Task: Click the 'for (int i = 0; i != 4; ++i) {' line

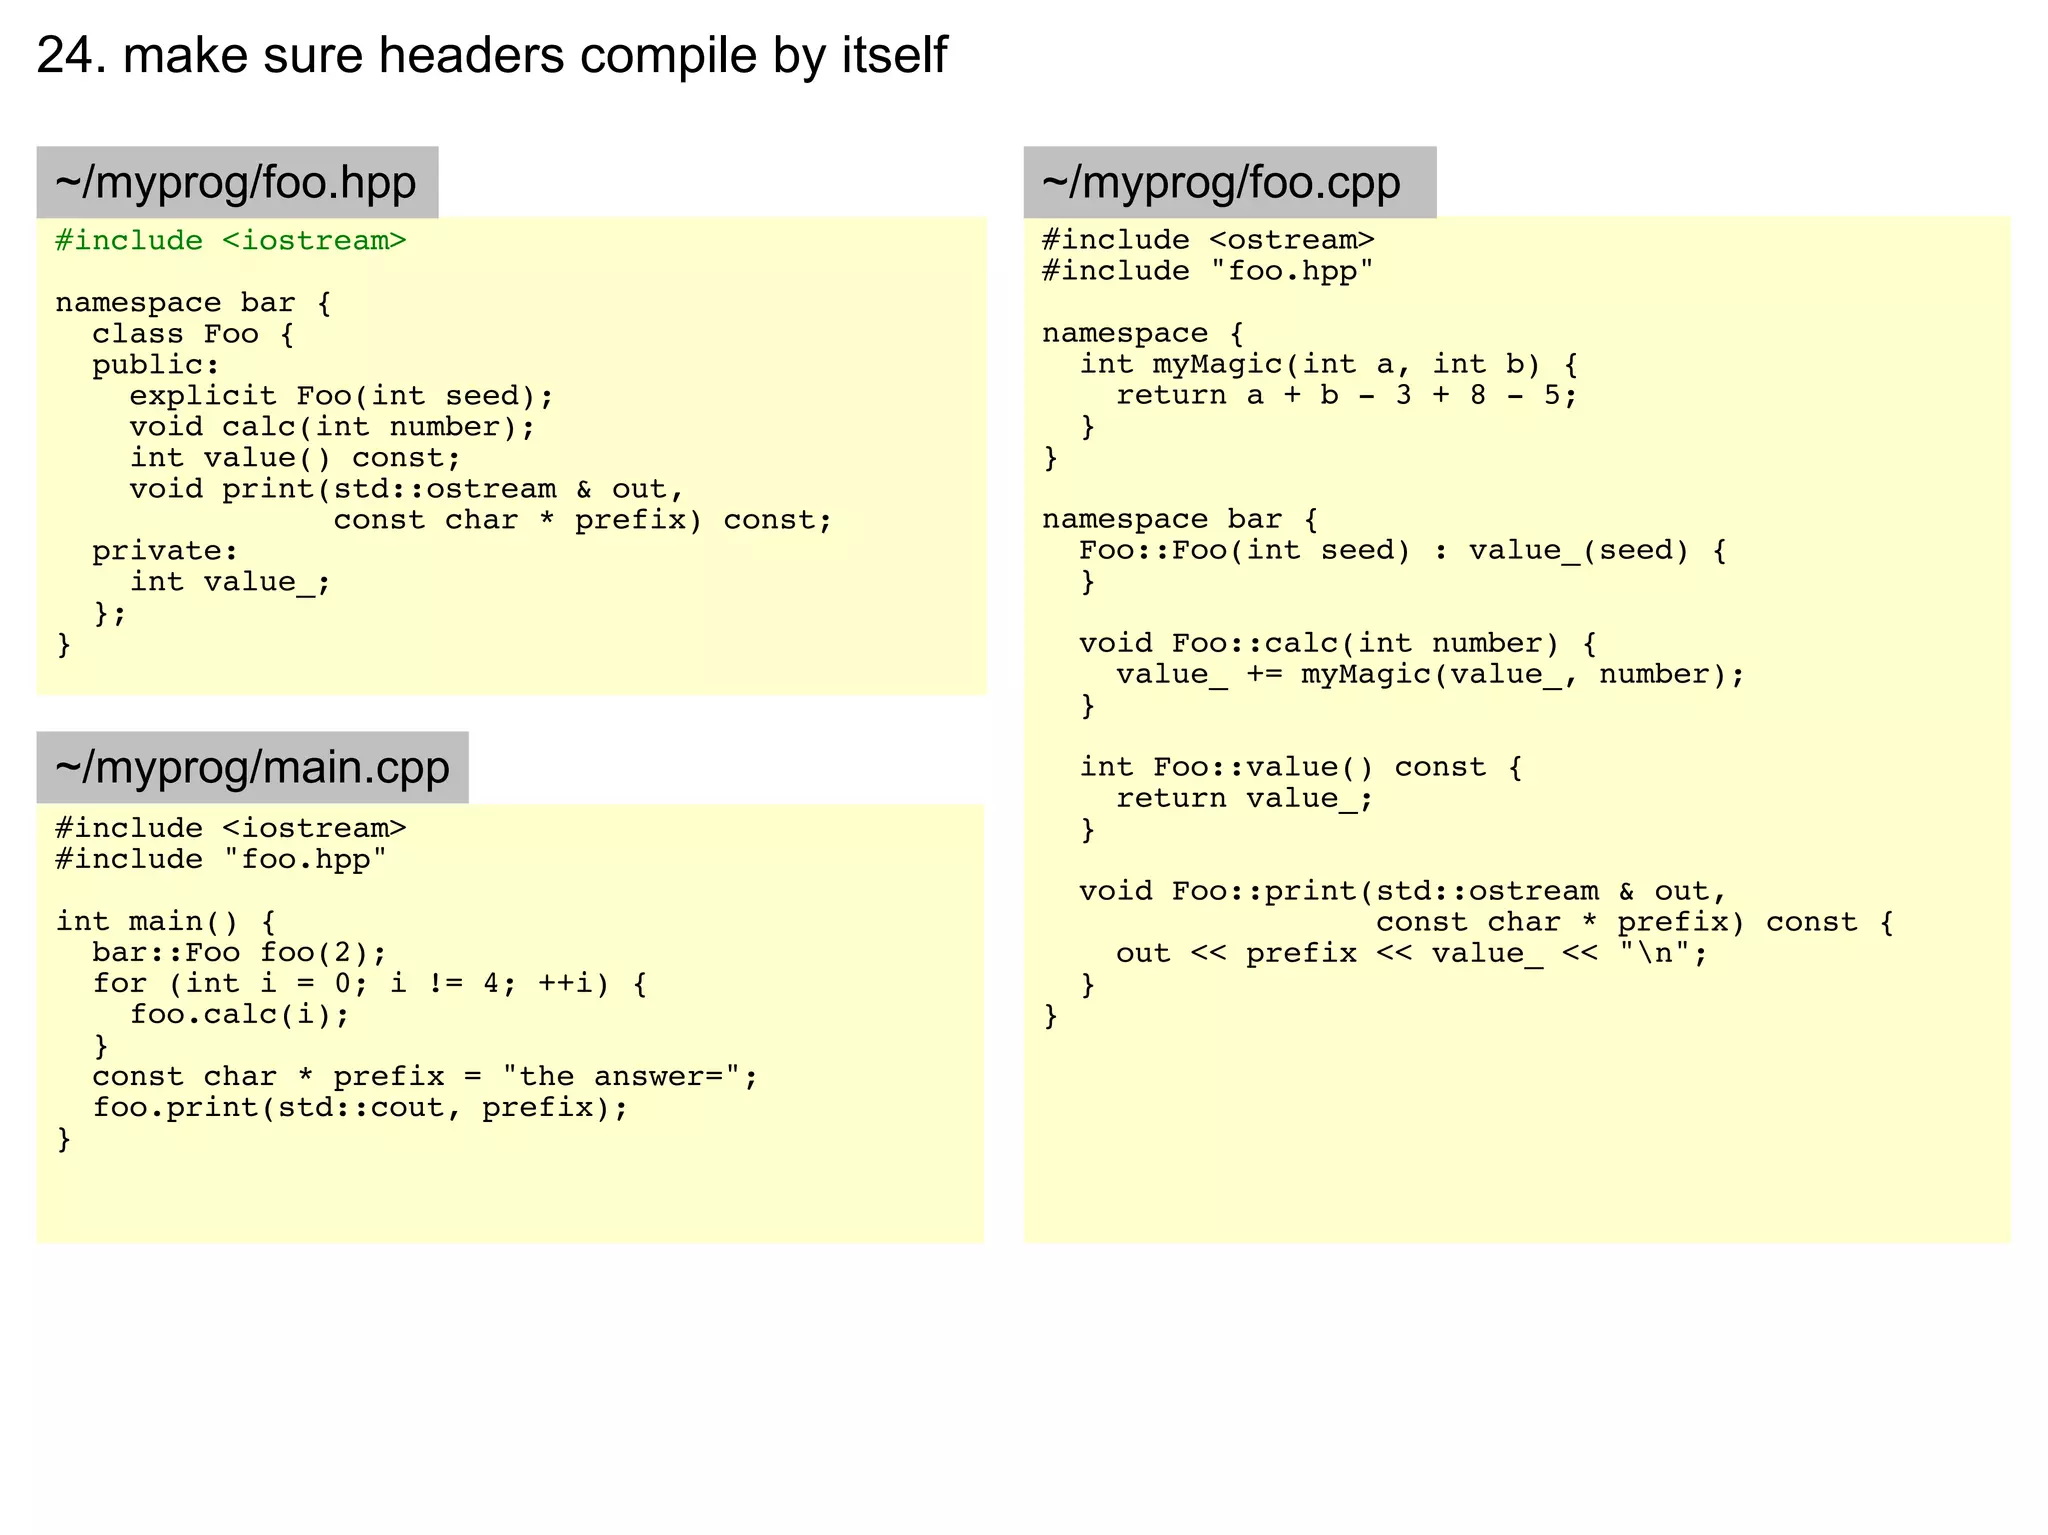Action: [370, 983]
